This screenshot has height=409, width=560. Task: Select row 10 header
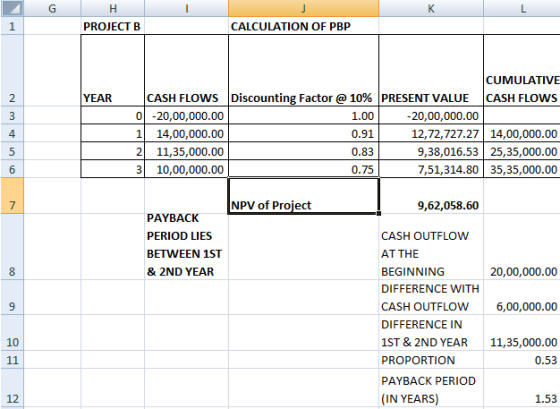pyautogui.click(x=12, y=333)
